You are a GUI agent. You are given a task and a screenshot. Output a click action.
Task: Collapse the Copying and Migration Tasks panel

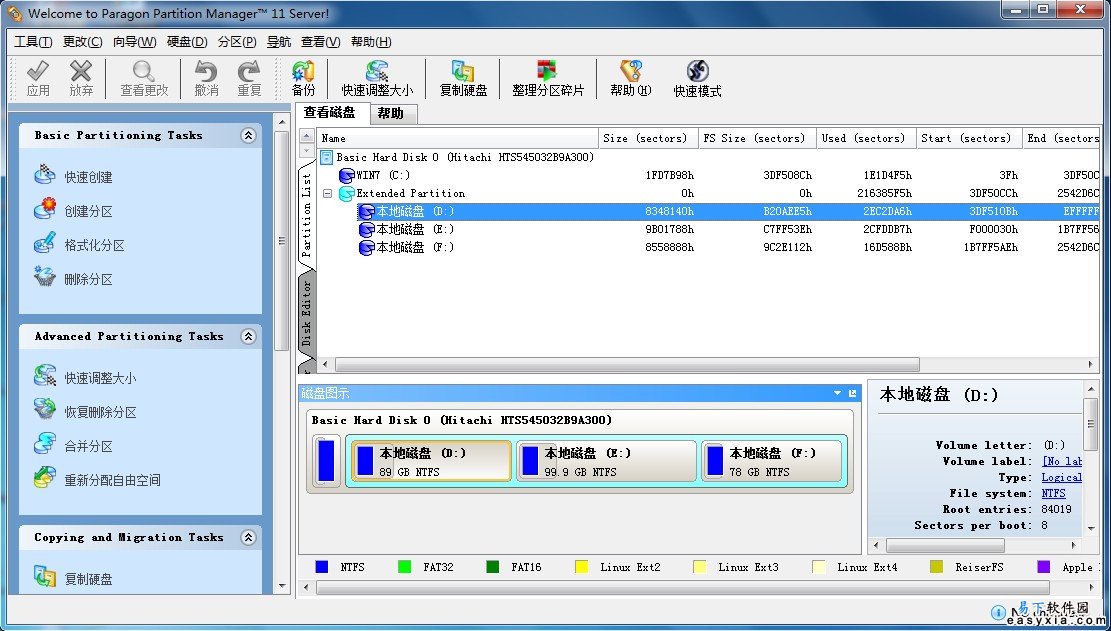[248, 538]
